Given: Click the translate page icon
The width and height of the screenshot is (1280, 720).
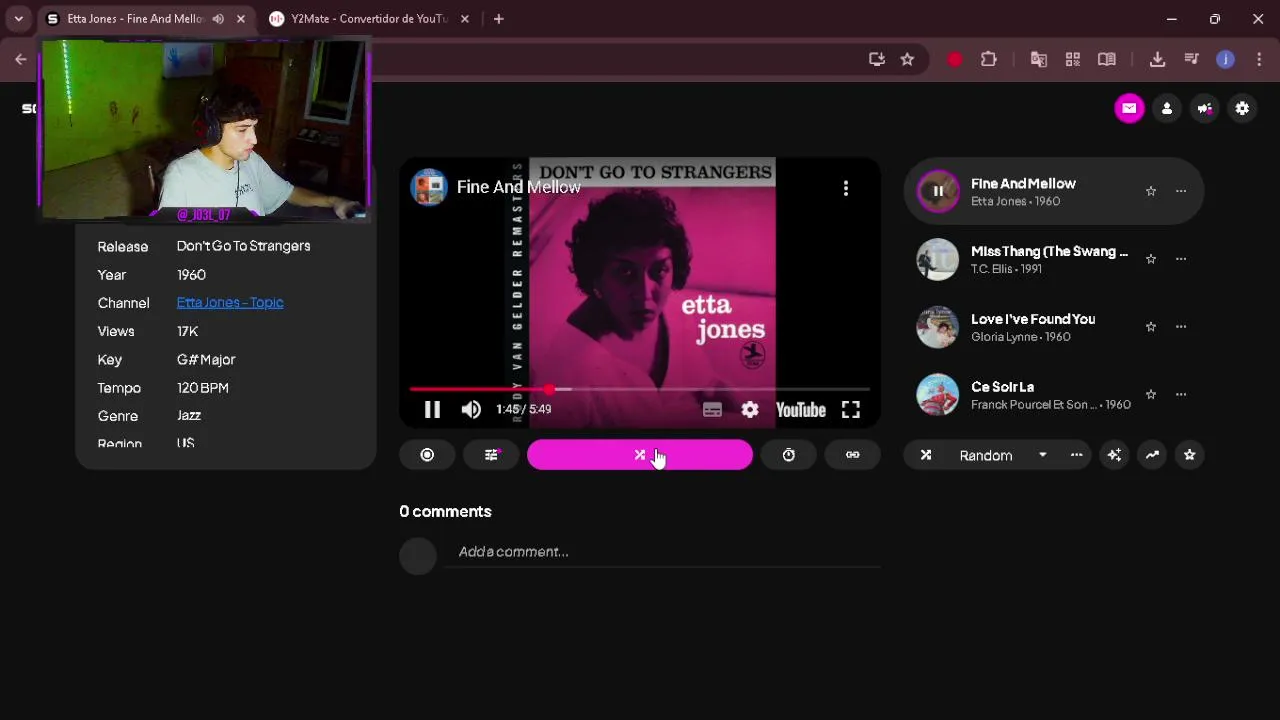Looking at the screenshot, I should coord(1039,60).
